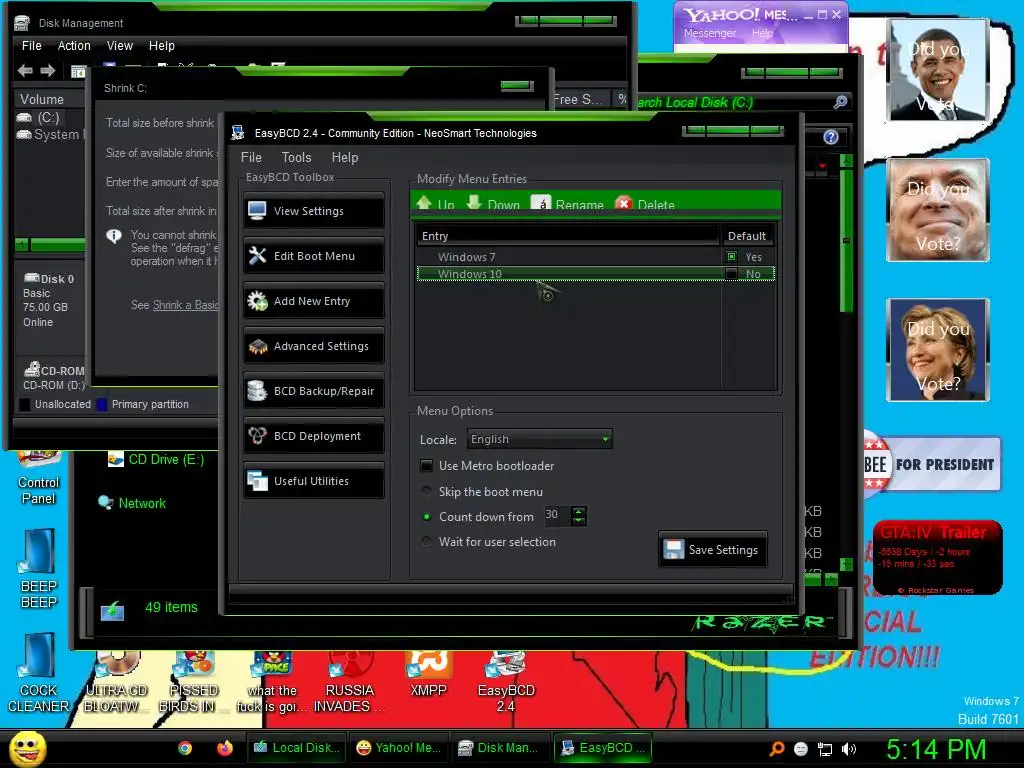Open Control Panel desktop icon
This screenshot has width=1024, height=768.
pos(39,479)
